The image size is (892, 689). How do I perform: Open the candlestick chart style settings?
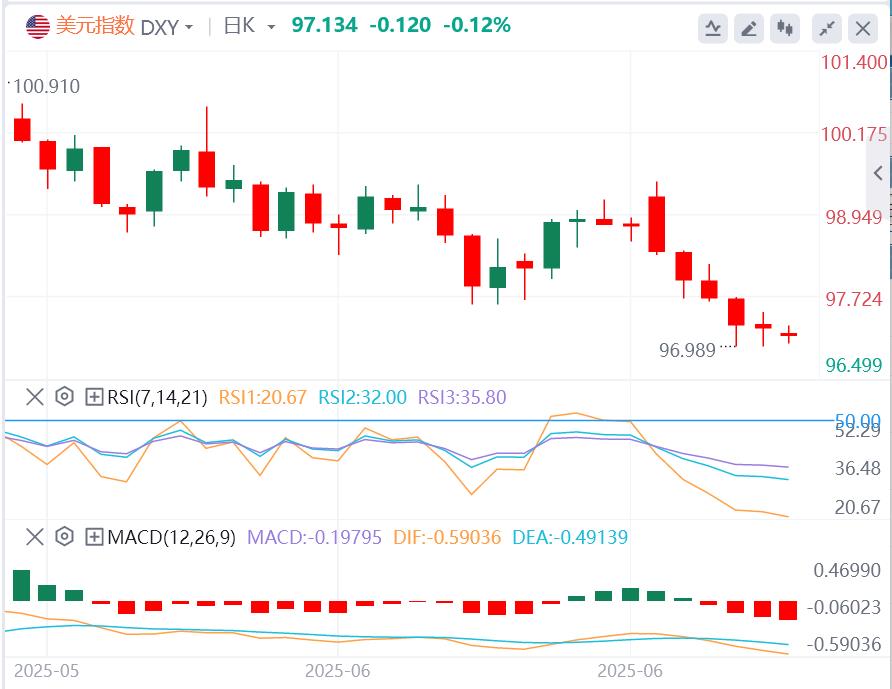point(786,29)
